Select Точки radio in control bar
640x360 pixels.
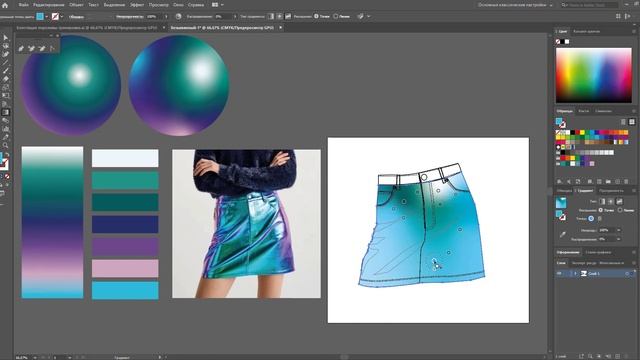click(316, 16)
